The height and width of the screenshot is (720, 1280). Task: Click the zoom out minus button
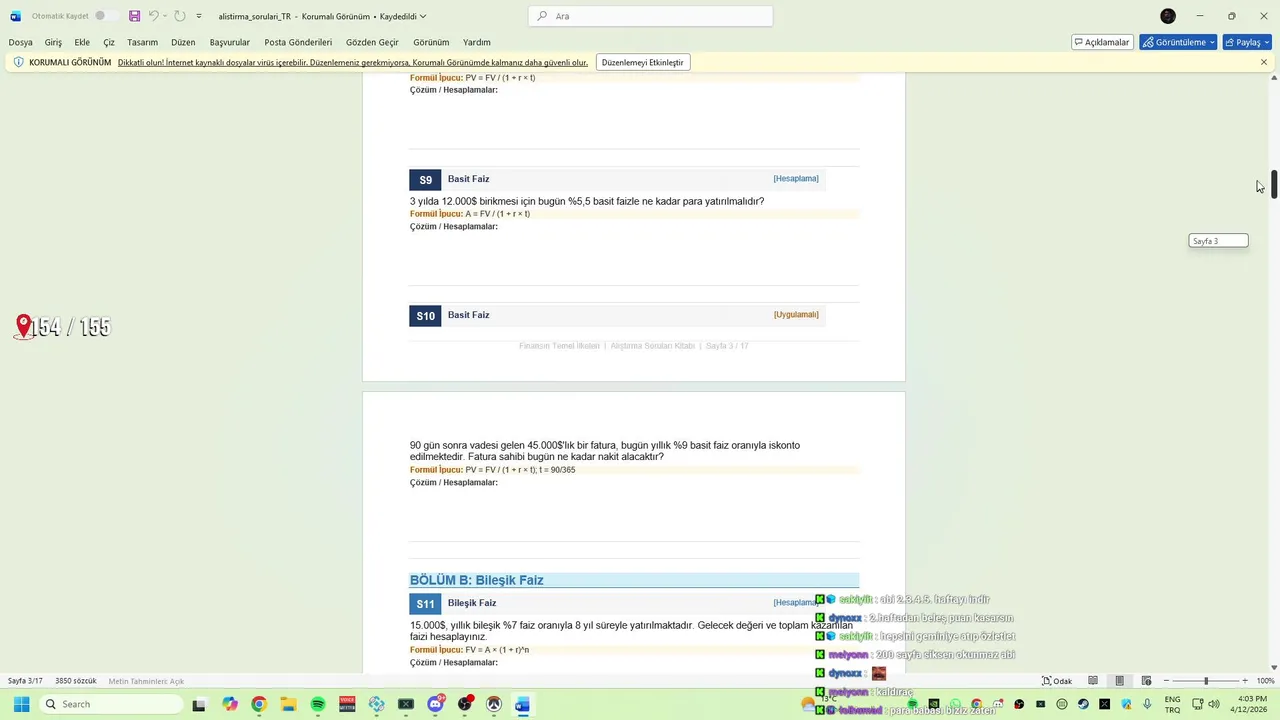[1166, 681]
